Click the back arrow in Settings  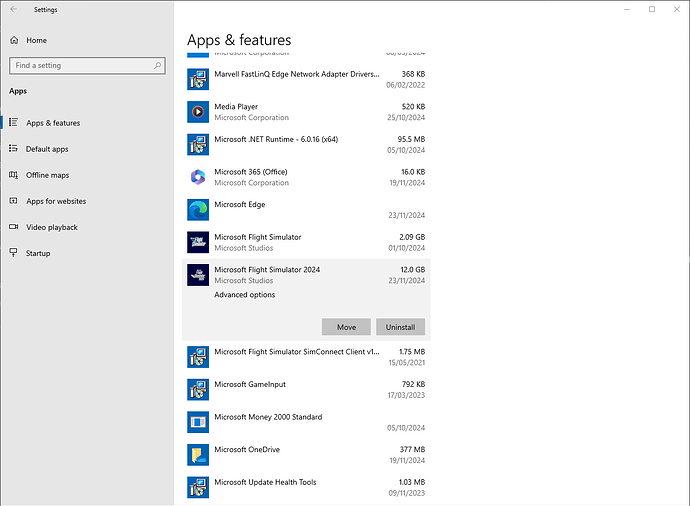click(14, 9)
